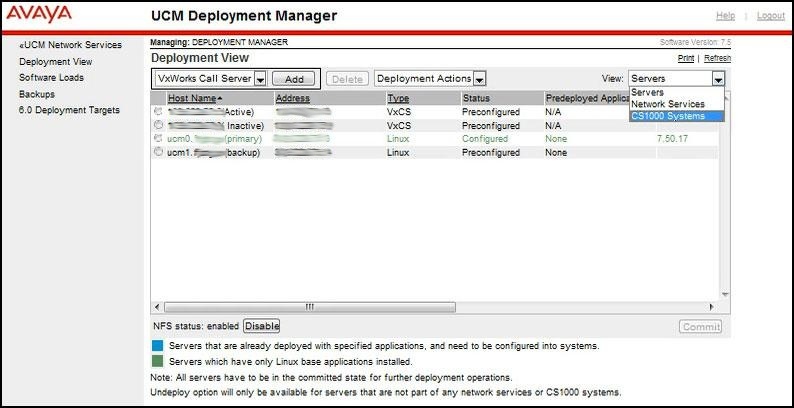This screenshot has width=794, height=408.
Task: Open Software Loads in sidebar
Action: tap(51, 77)
